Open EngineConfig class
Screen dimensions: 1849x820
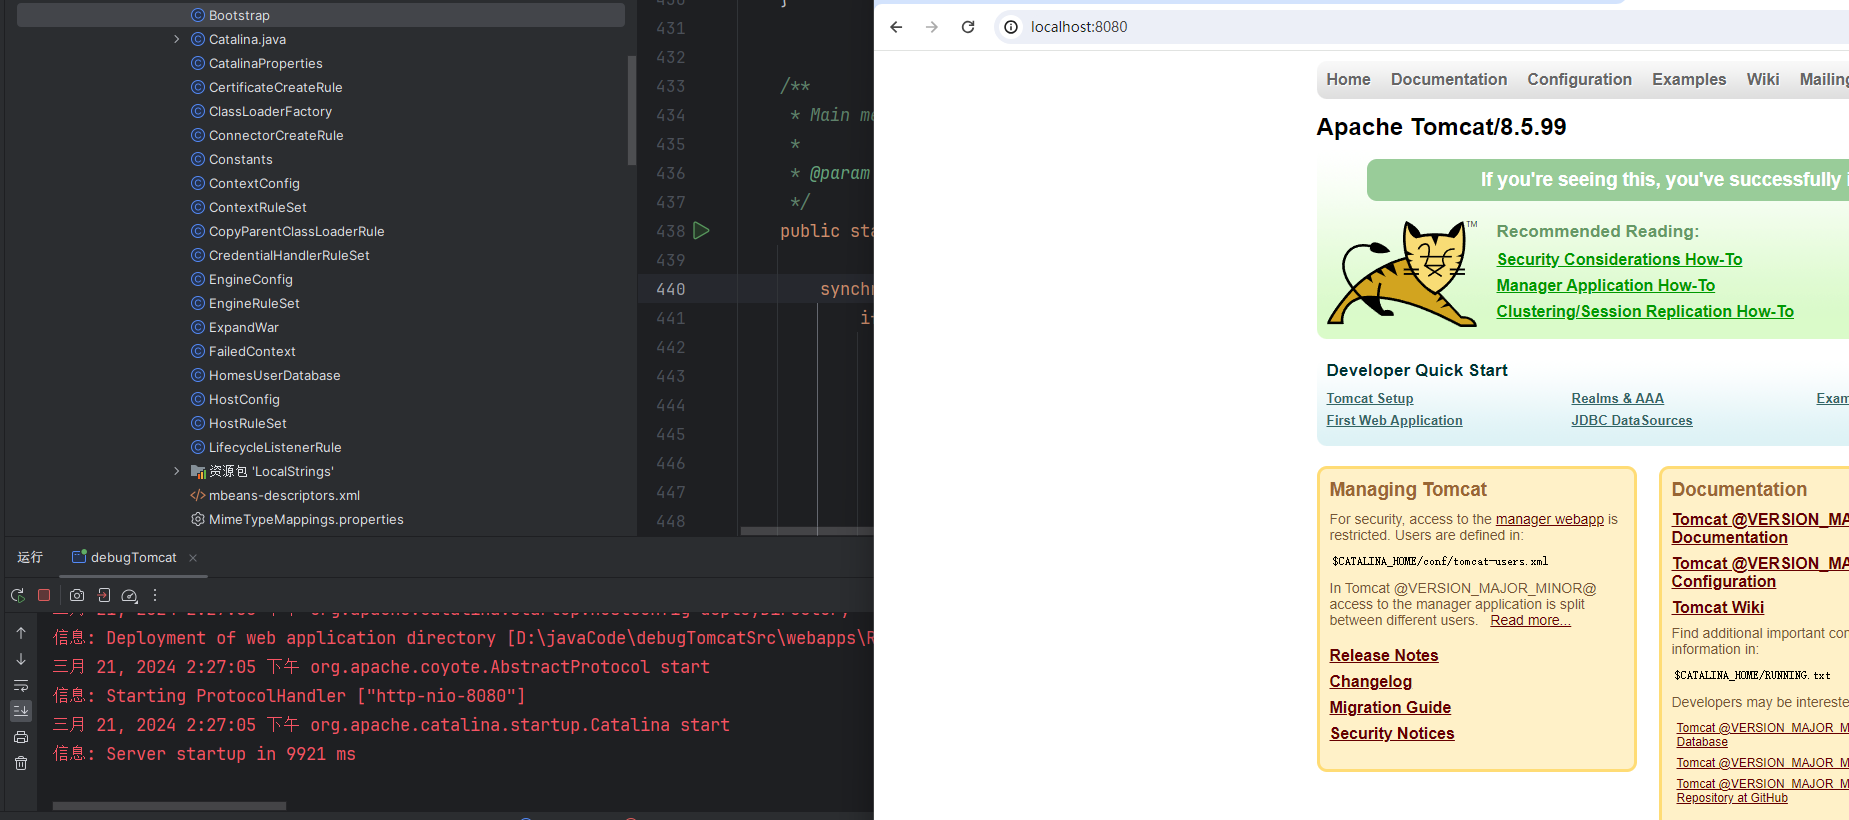250,279
